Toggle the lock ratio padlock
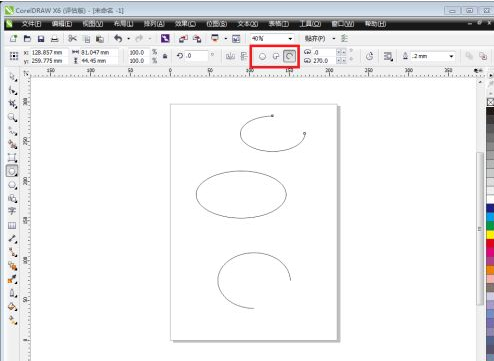Image resolution: width=494 pixels, height=361 pixels. tap(165, 56)
